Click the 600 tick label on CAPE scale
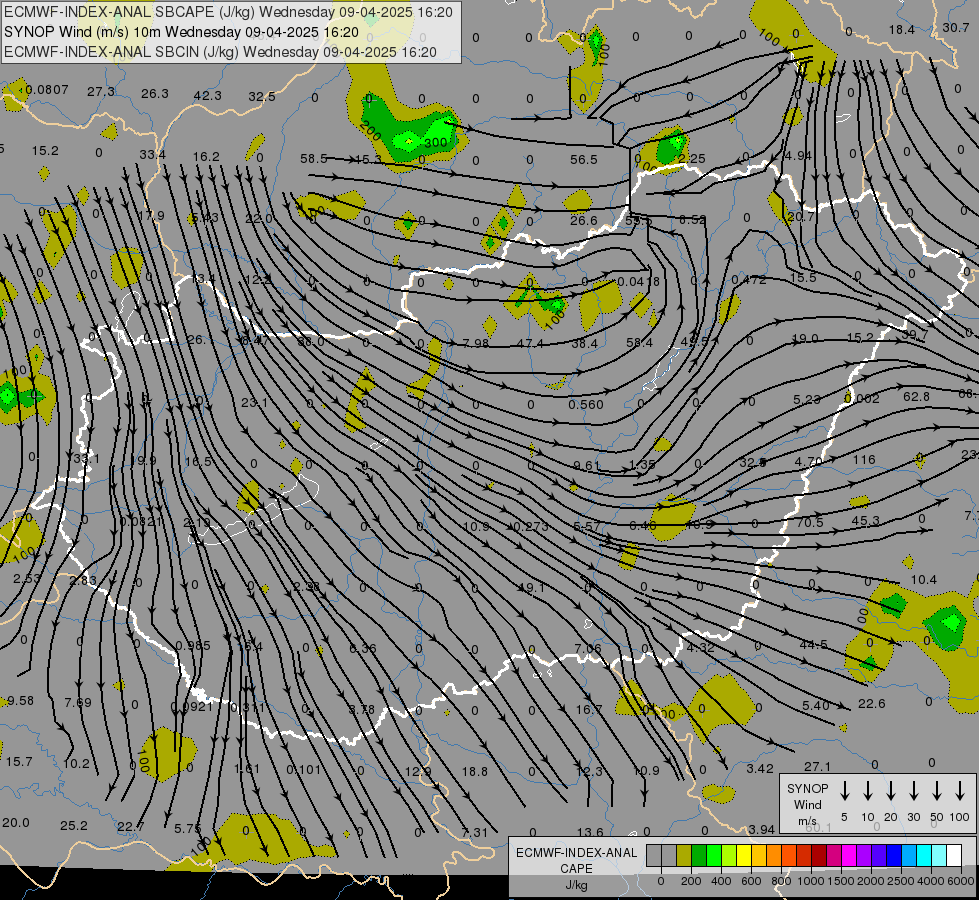The image size is (979, 900). point(750,881)
